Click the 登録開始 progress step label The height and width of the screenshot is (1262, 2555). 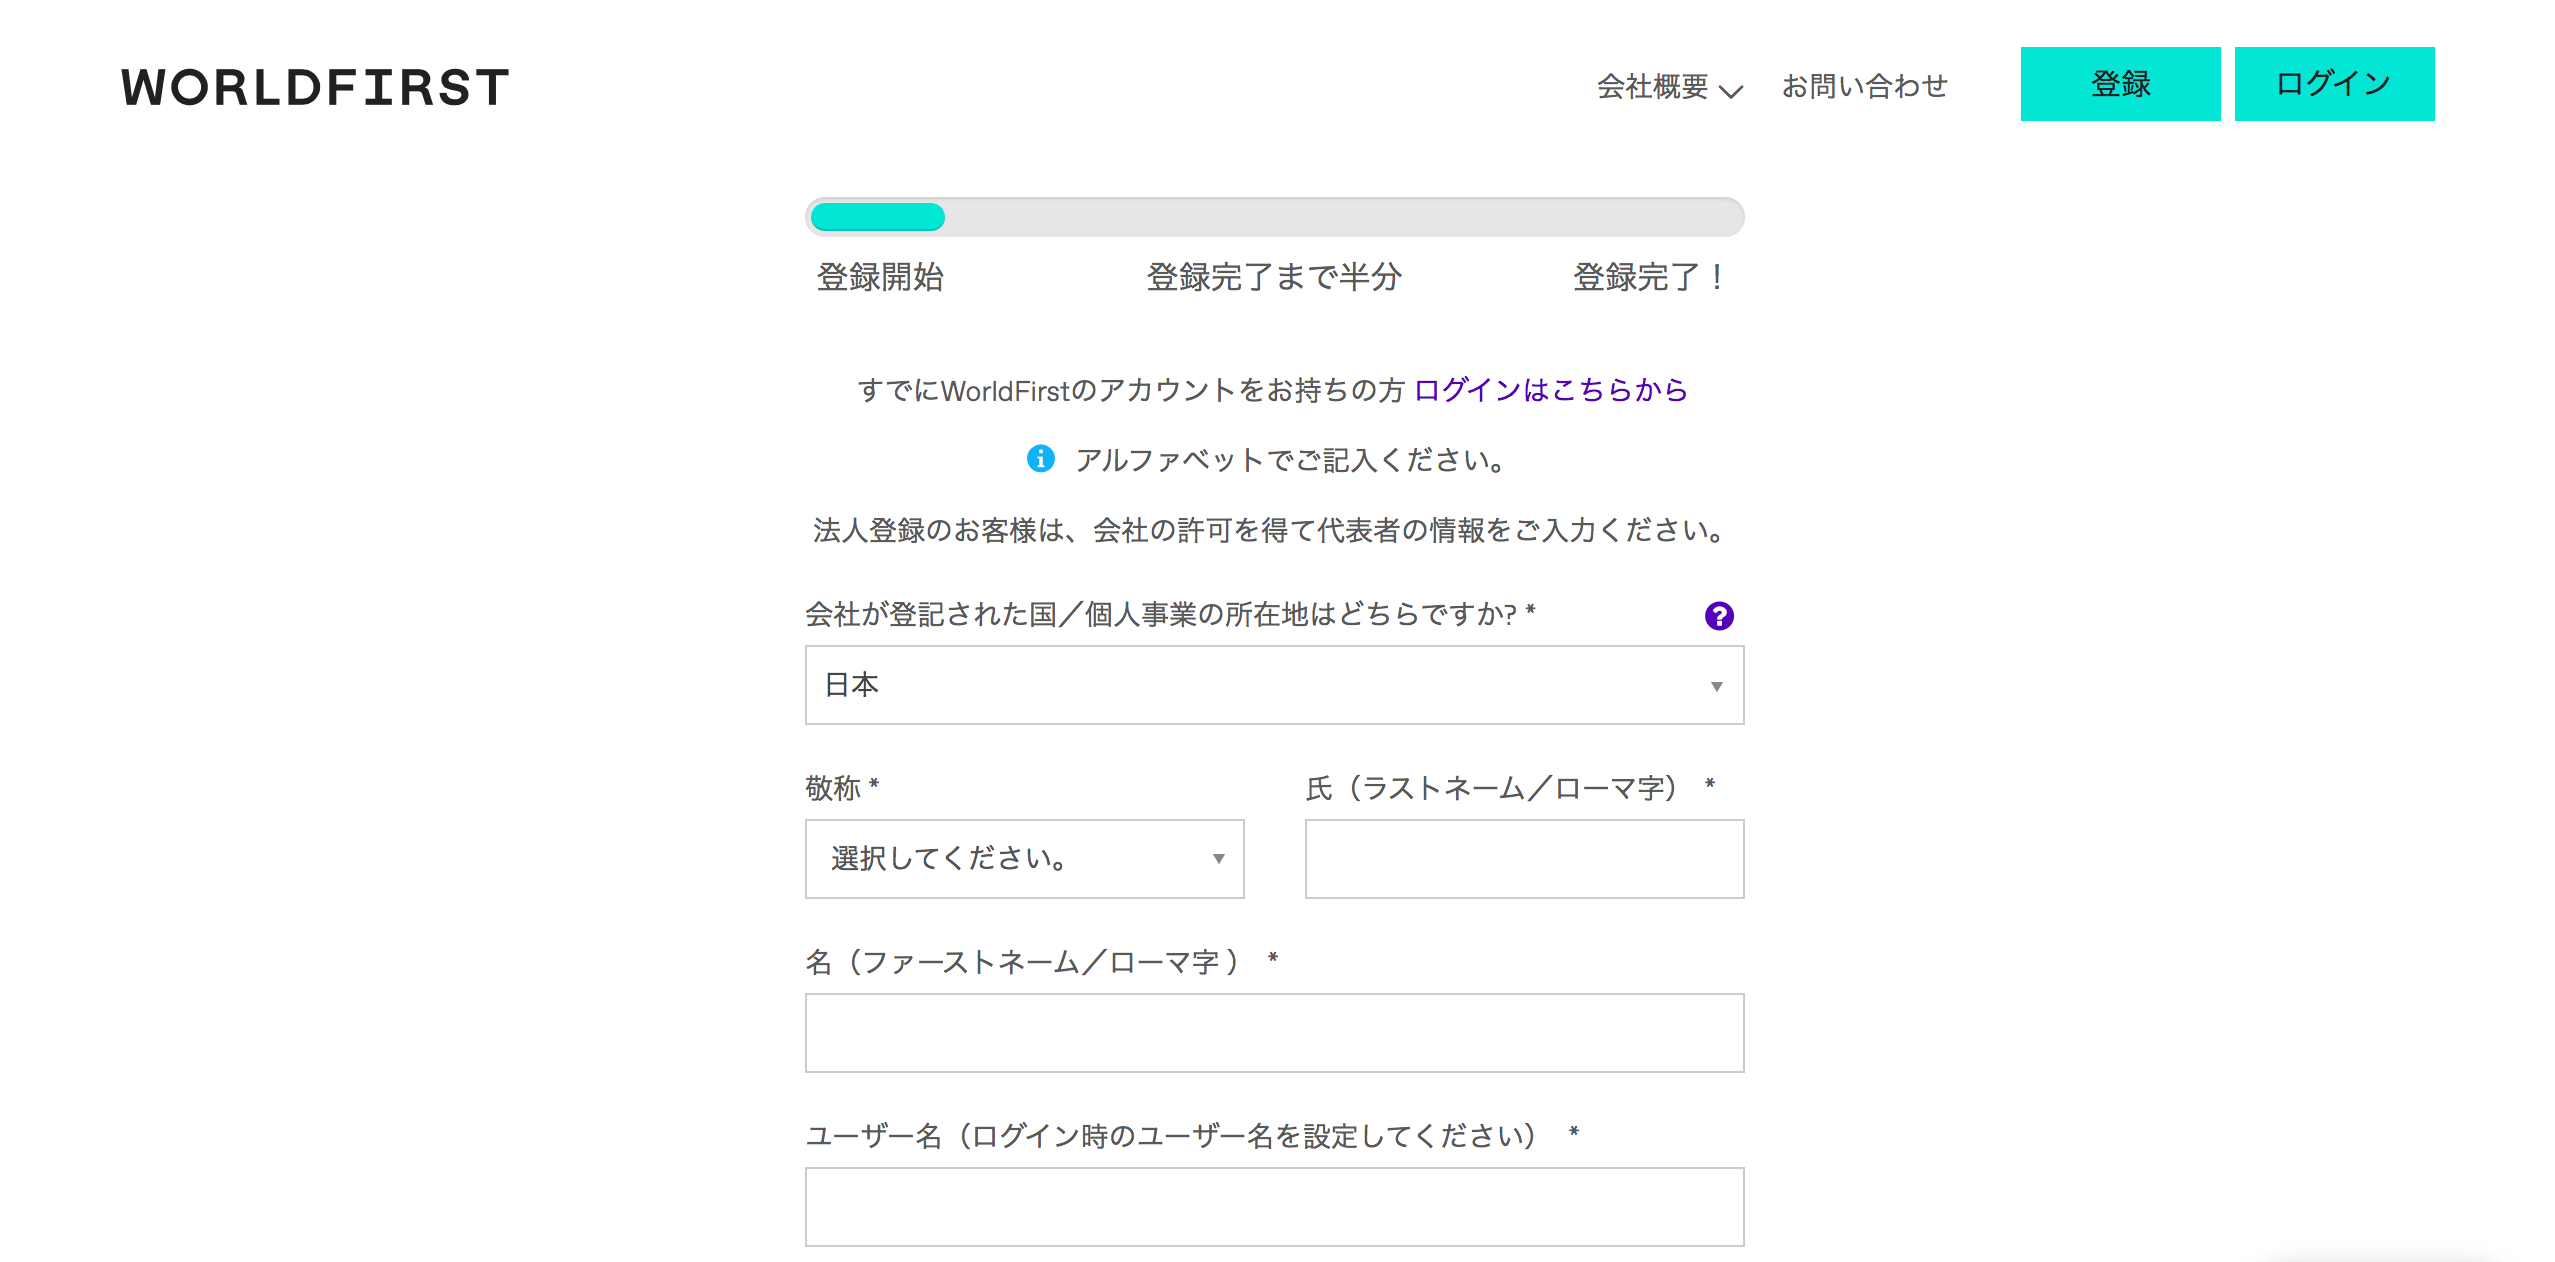[880, 277]
